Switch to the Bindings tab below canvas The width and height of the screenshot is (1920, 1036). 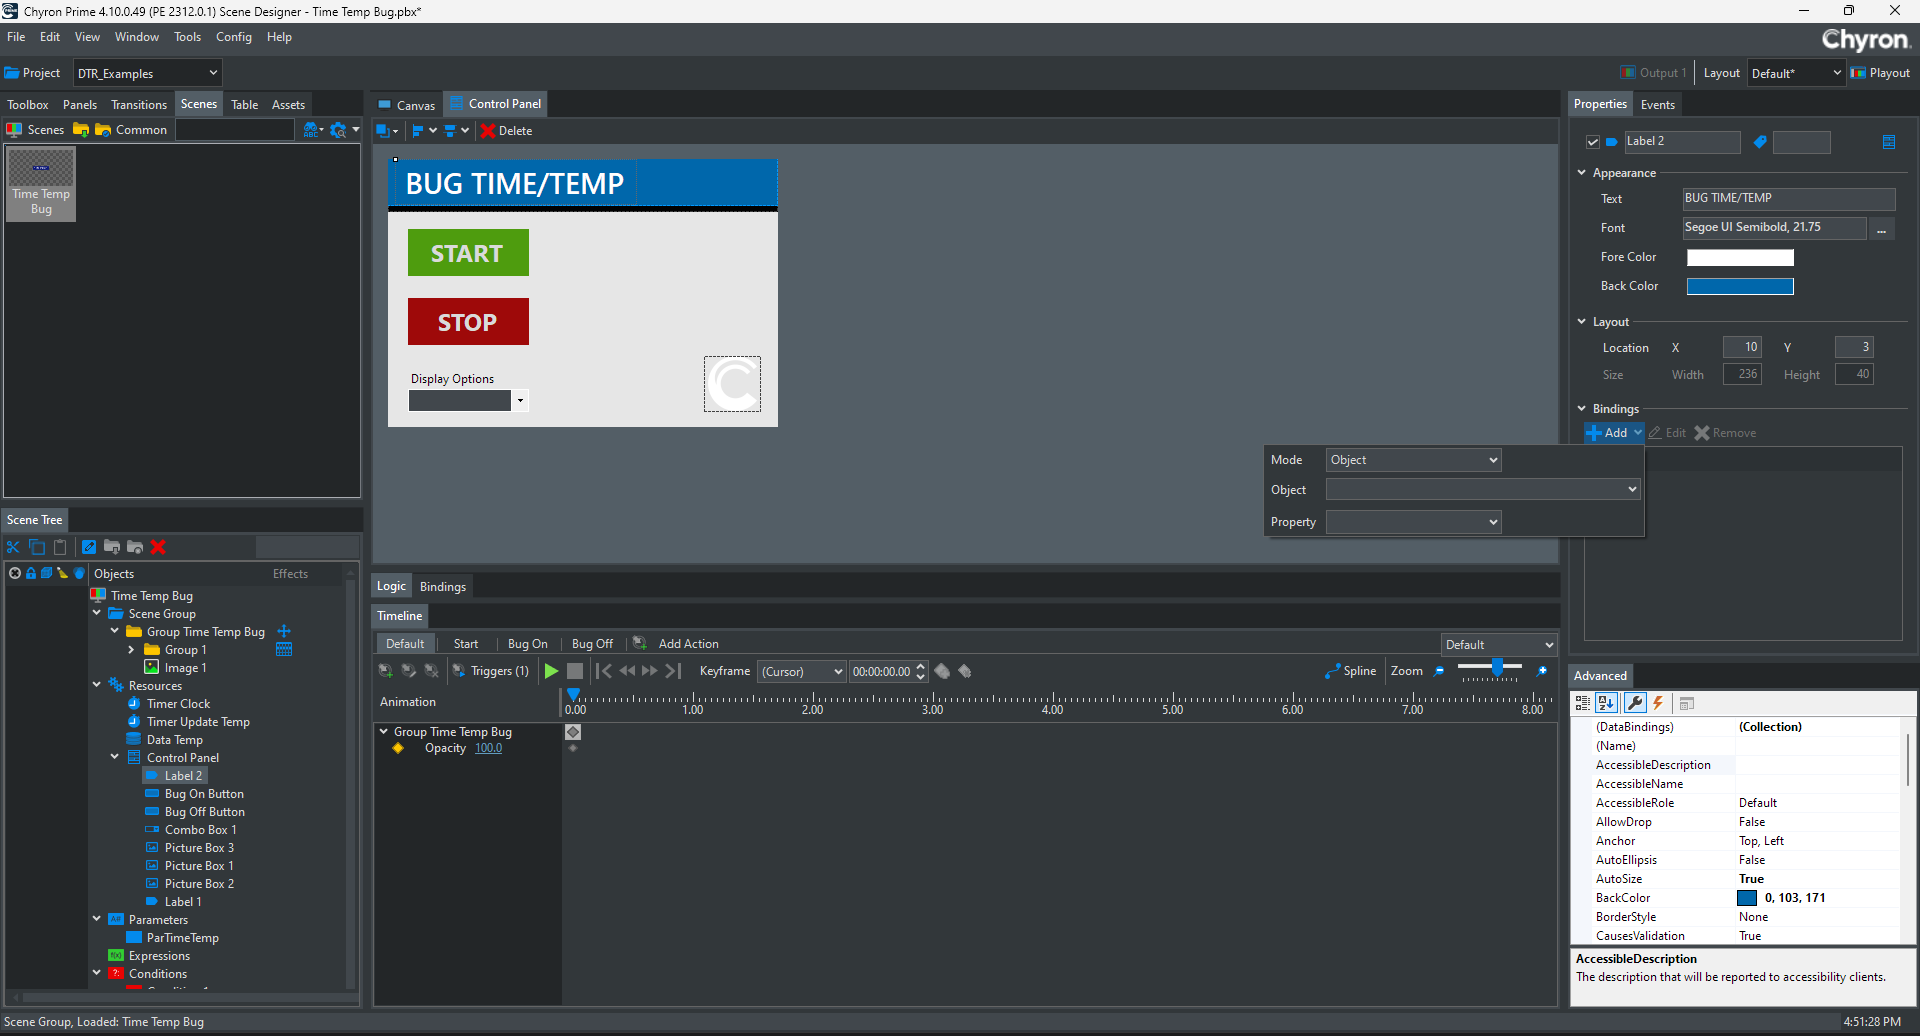click(443, 587)
